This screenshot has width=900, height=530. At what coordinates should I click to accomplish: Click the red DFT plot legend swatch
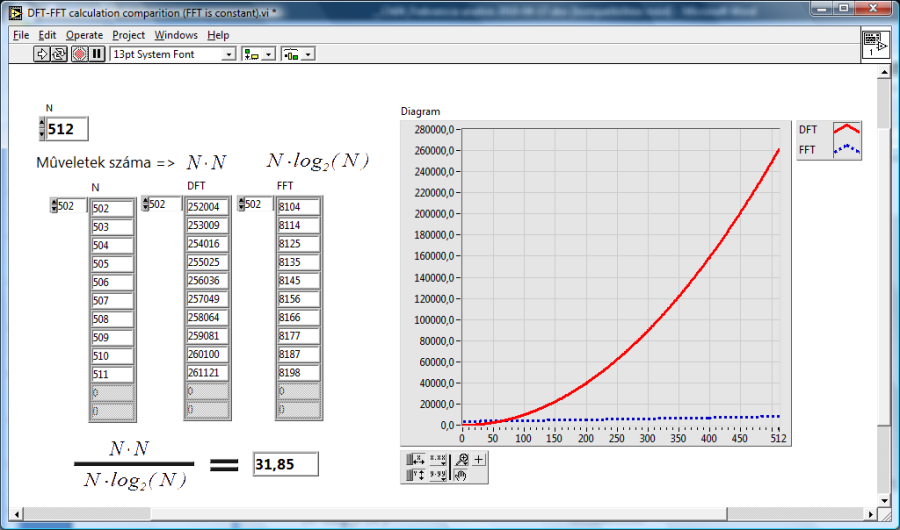(847, 129)
